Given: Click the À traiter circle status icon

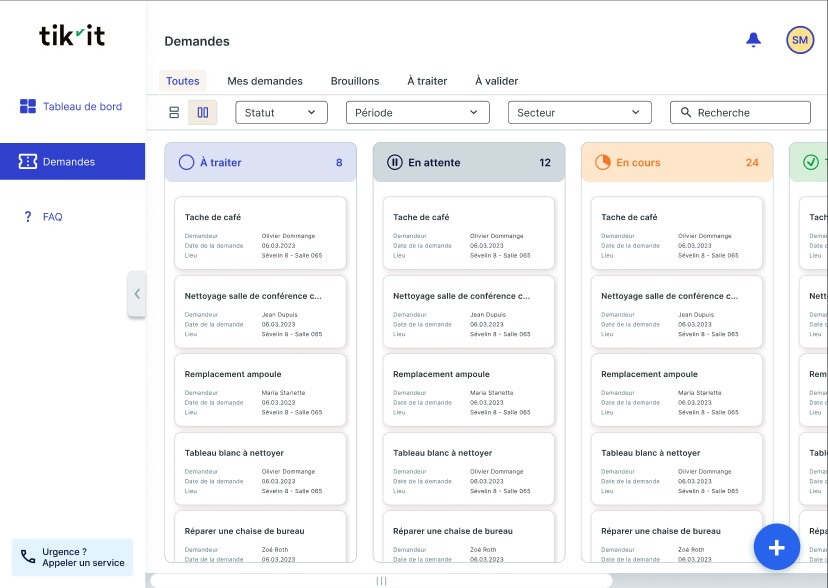Looking at the screenshot, I should point(186,162).
